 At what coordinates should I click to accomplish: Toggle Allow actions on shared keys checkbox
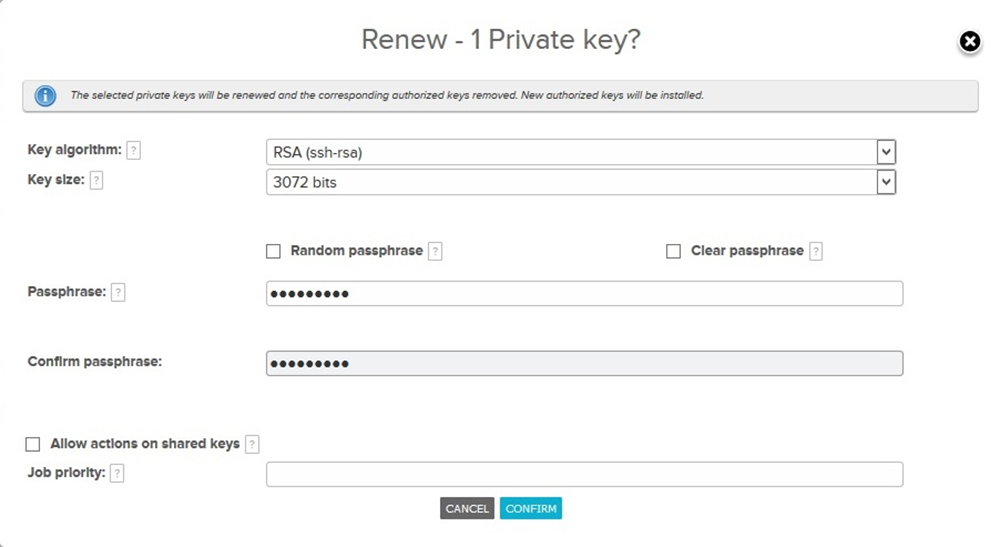(x=33, y=444)
